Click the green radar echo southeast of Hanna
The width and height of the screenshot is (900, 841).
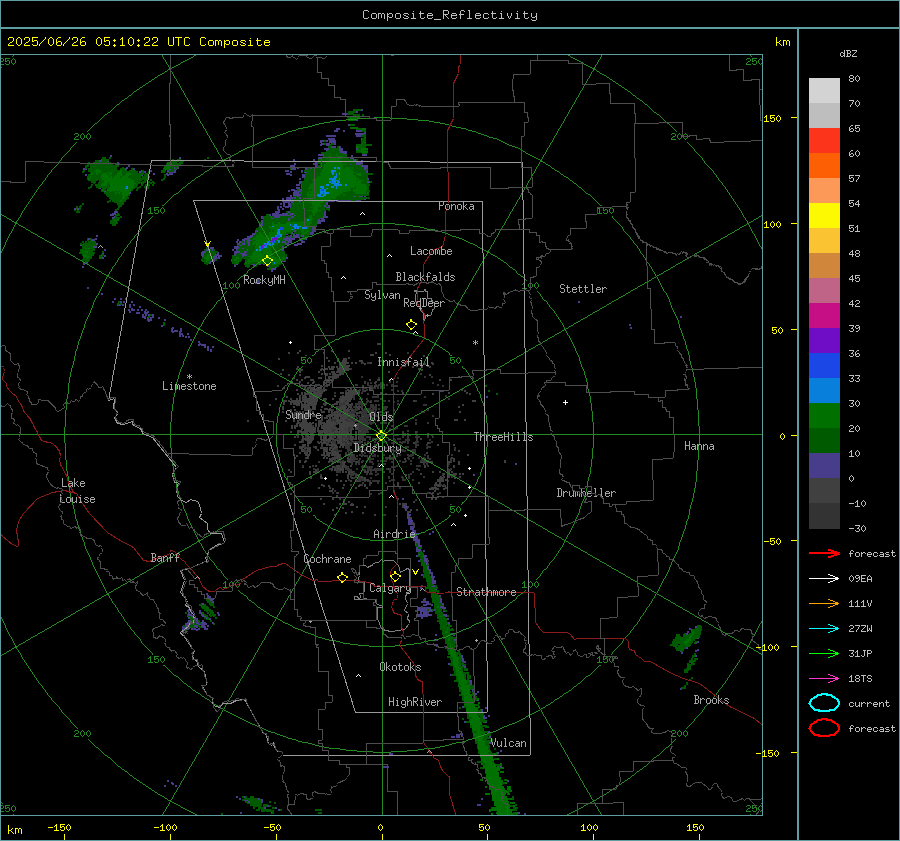686,638
